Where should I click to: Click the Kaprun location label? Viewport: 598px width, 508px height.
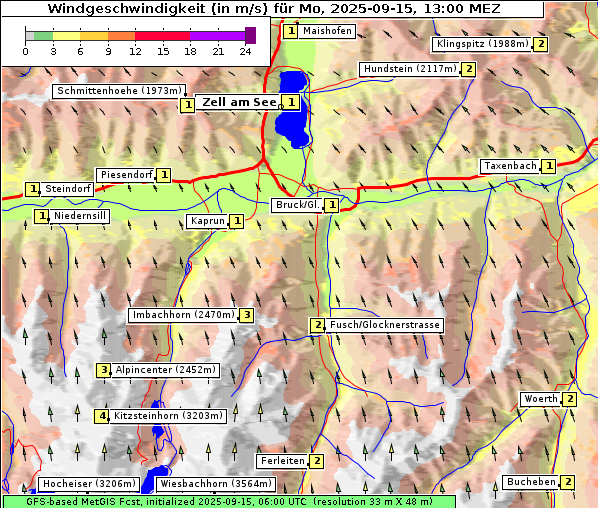[208, 221]
